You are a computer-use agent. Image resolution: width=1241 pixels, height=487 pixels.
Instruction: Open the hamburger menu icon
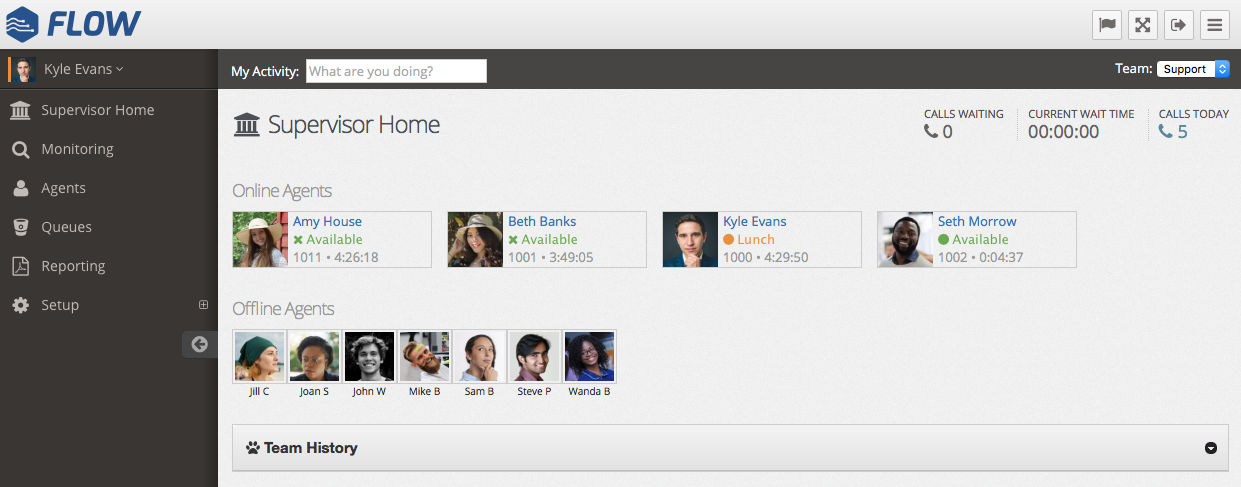point(1215,25)
